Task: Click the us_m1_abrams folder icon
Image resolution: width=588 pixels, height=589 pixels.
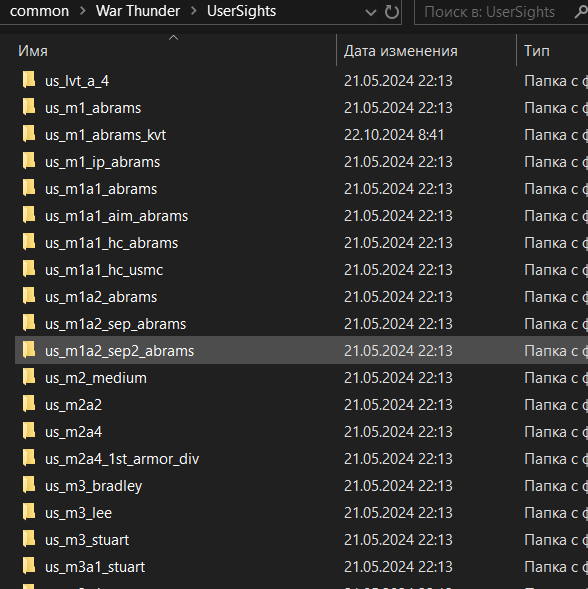Action: pyautogui.click(x=29, y=107)
